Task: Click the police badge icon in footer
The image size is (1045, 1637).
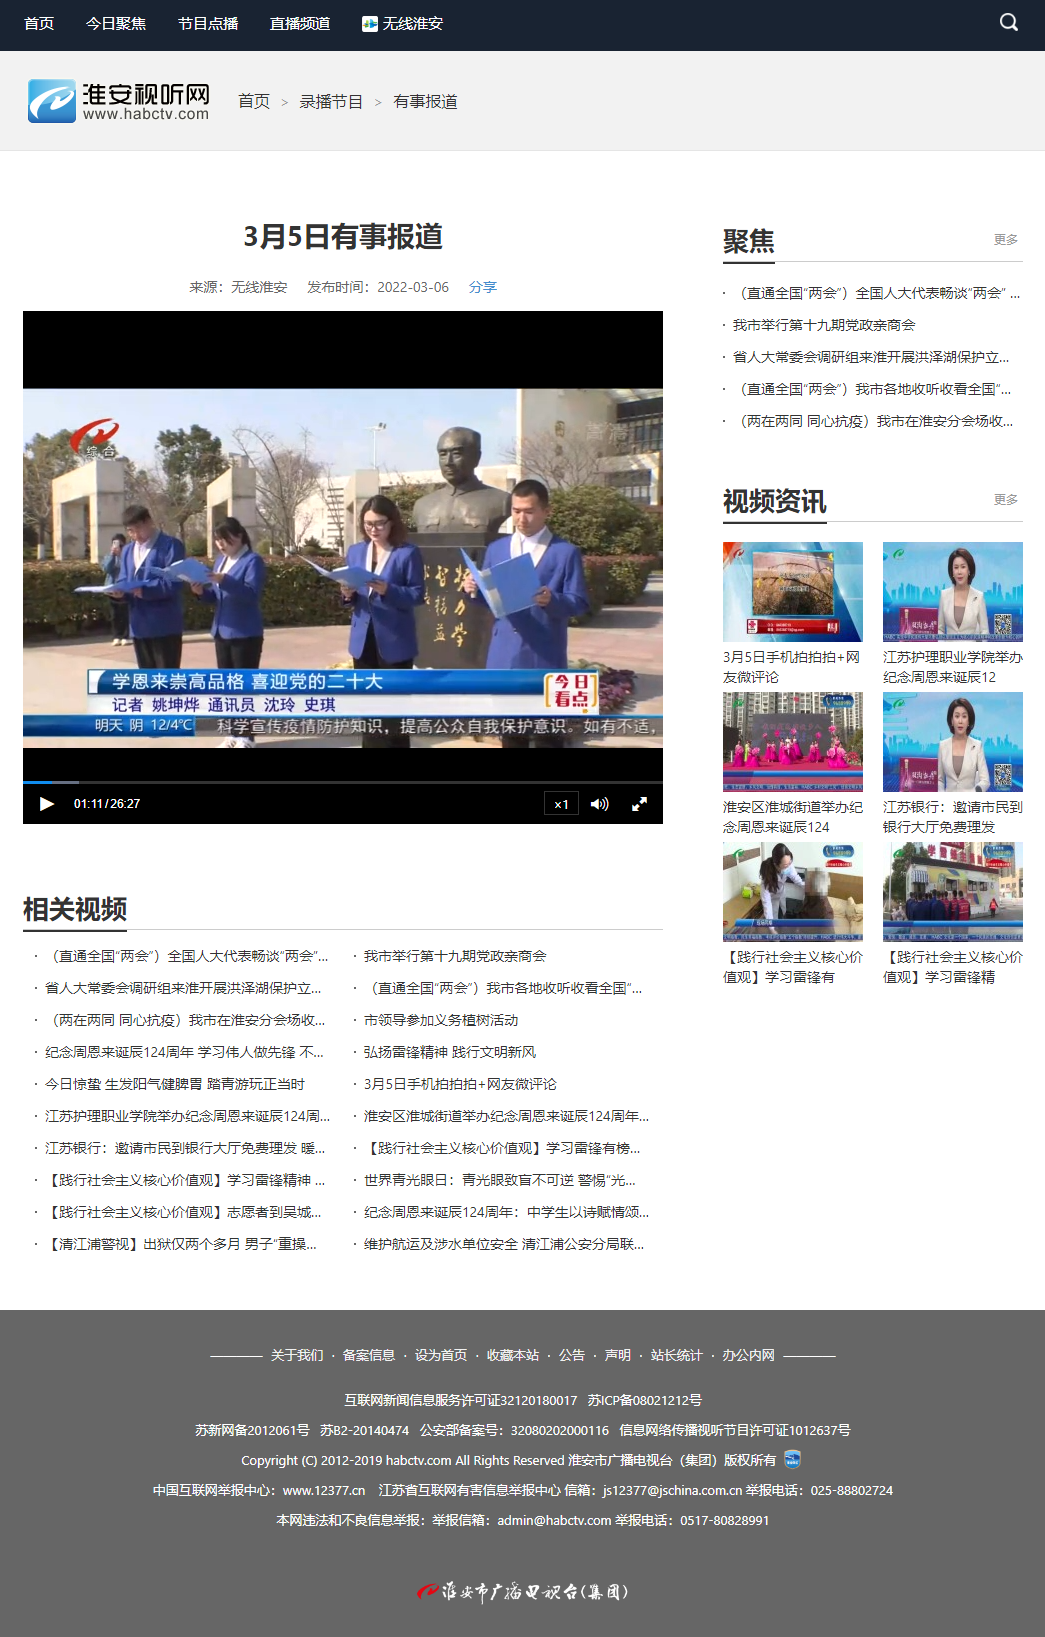Action: click(x=792, y=1459)
